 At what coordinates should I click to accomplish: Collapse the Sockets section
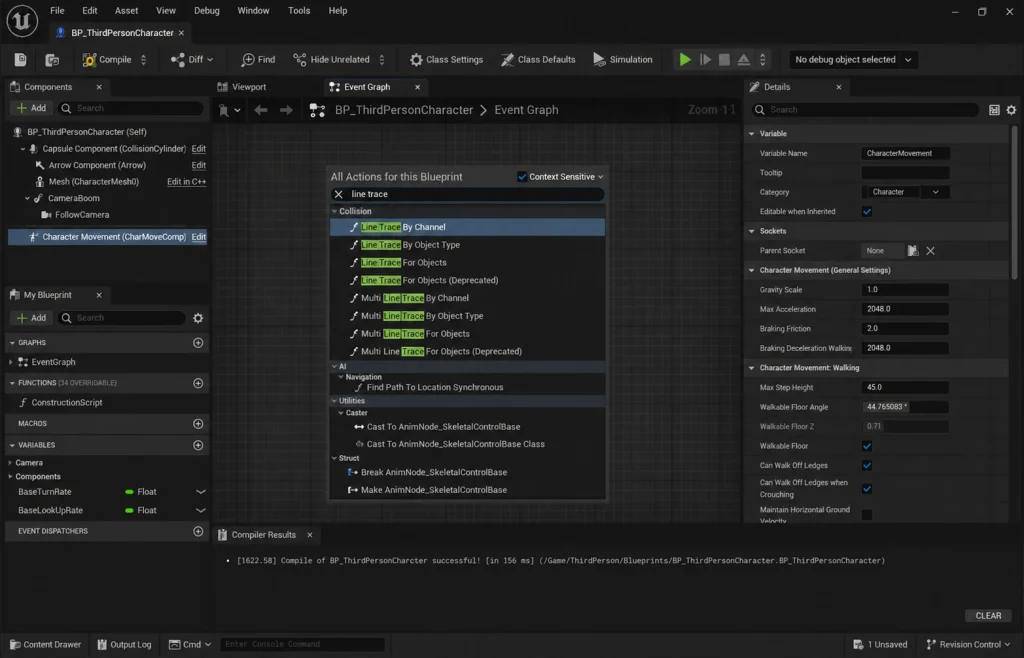pyautogui.click(x=752, y=231)
